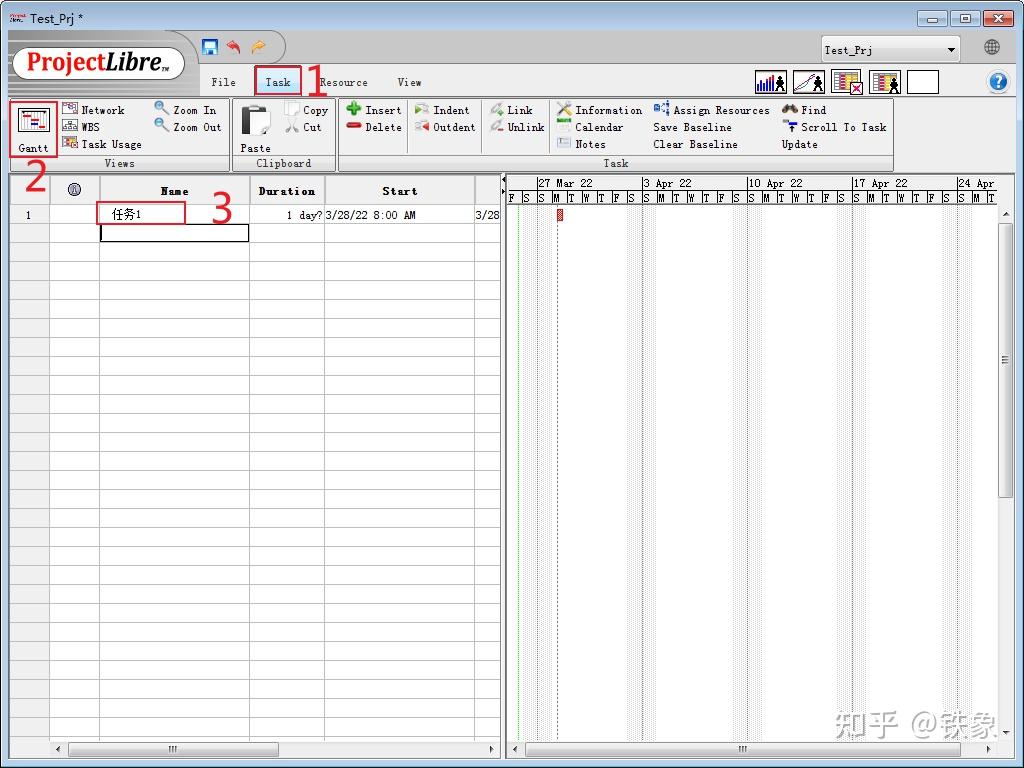Click the indicator column header icon
1024x768 pixels.
tap(74, 190)
